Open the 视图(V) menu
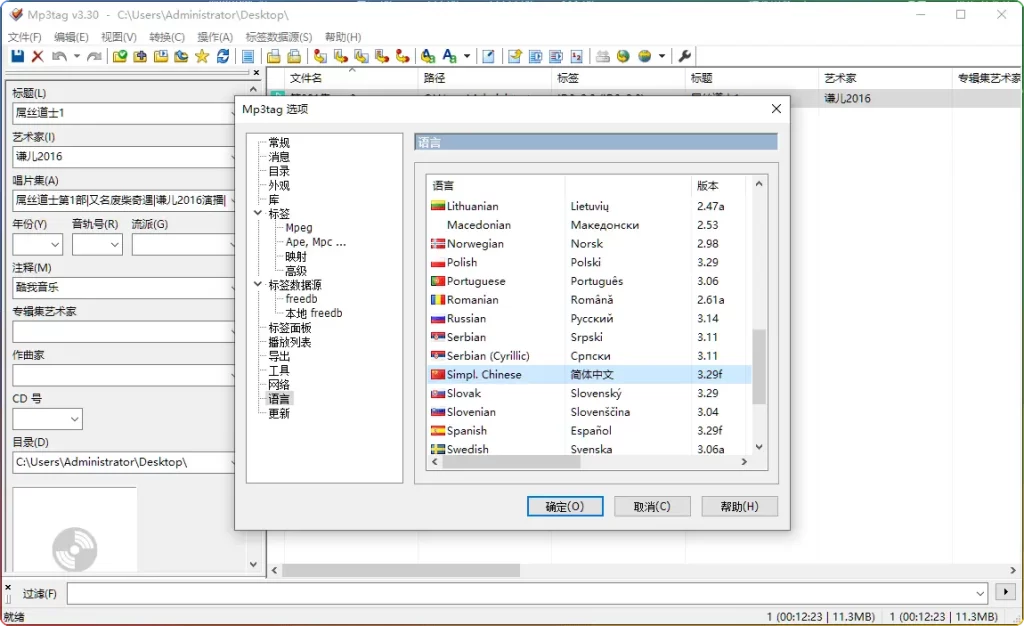Screen dimensions: 1024x626 coord(118,37)
